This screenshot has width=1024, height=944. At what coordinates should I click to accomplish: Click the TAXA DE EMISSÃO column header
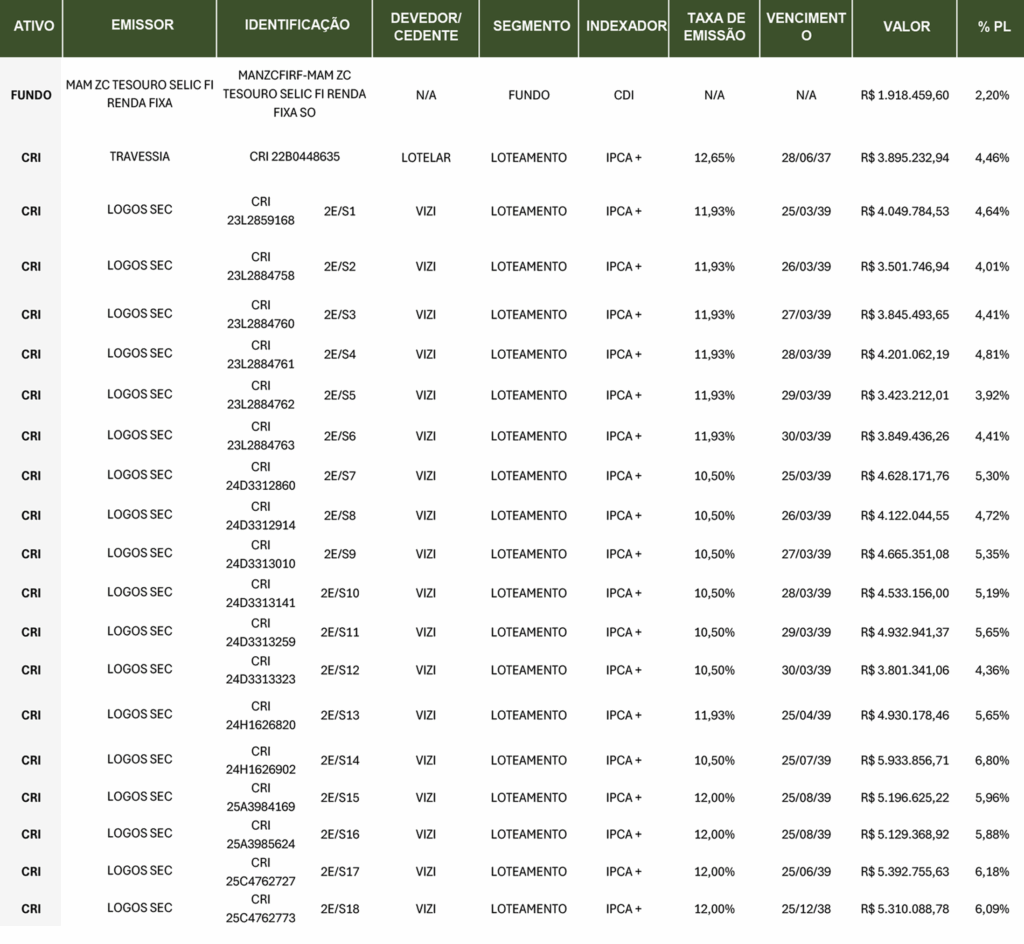click(714, 28)
